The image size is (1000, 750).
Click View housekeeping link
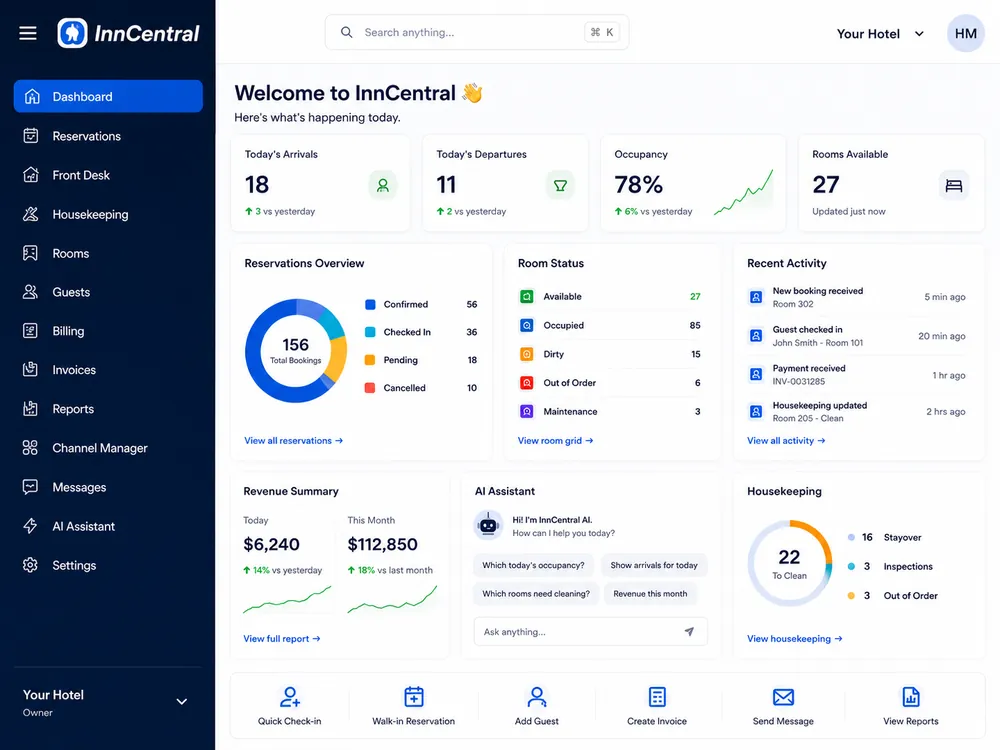tap(795, 638)
